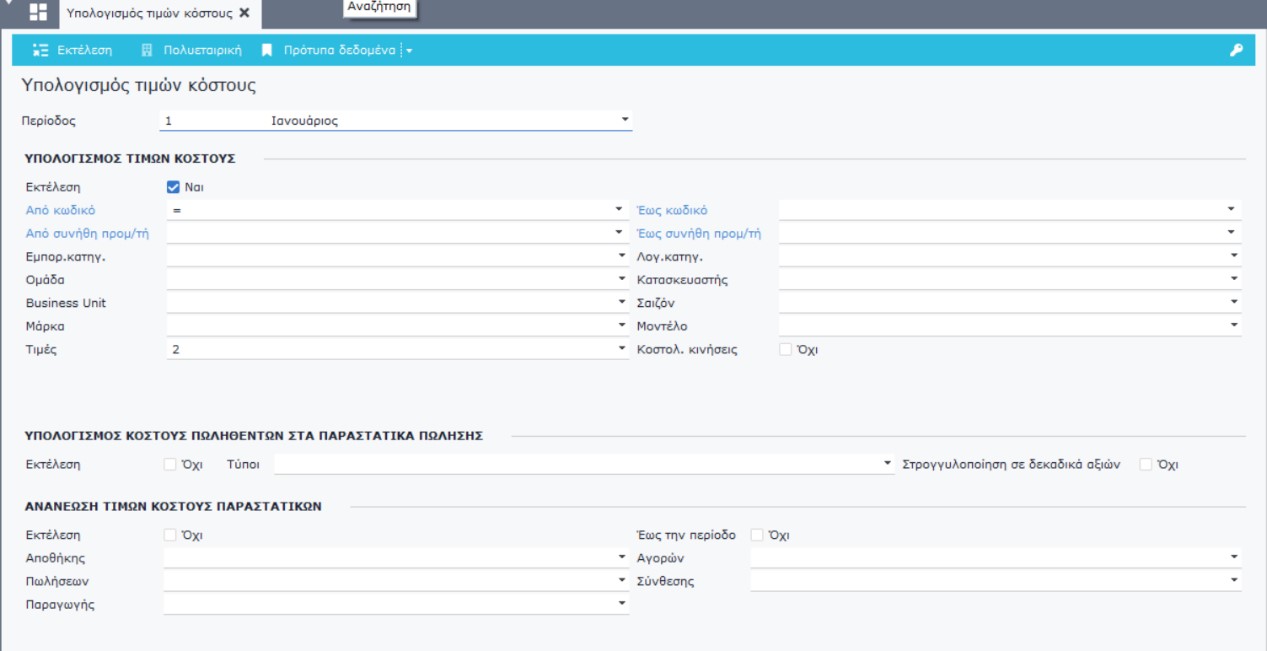Viewport: 1267px width, 651px height.
Task: Select the Υπολογισμός τιμών κόστους tab
Action: pyautogui.click(x=150, y=13)
